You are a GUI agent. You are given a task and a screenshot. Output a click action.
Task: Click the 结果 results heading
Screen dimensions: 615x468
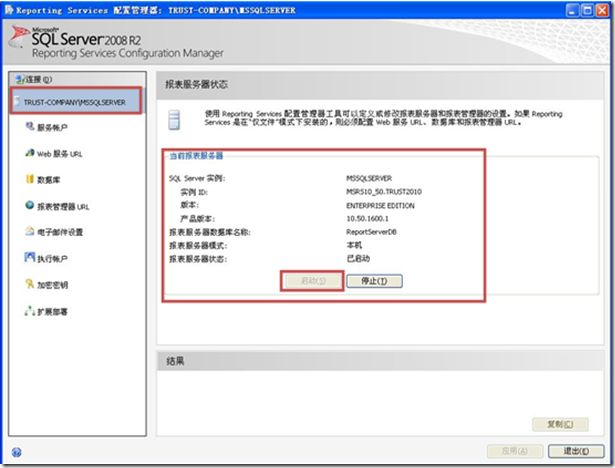click(x=175, y=361)
